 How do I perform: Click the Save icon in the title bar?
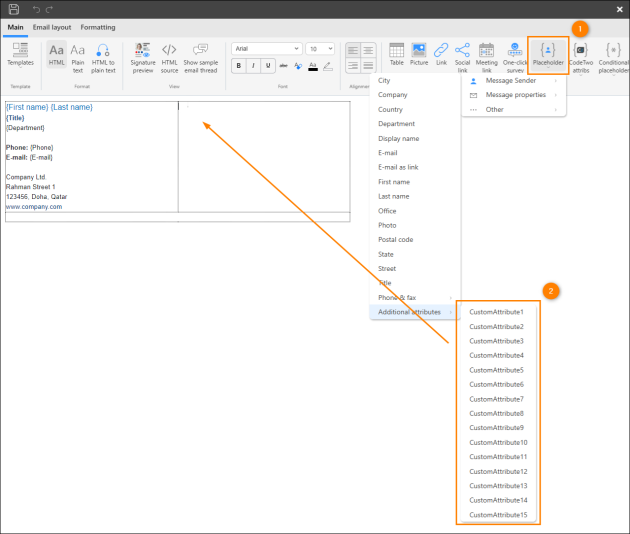point(14,9)
